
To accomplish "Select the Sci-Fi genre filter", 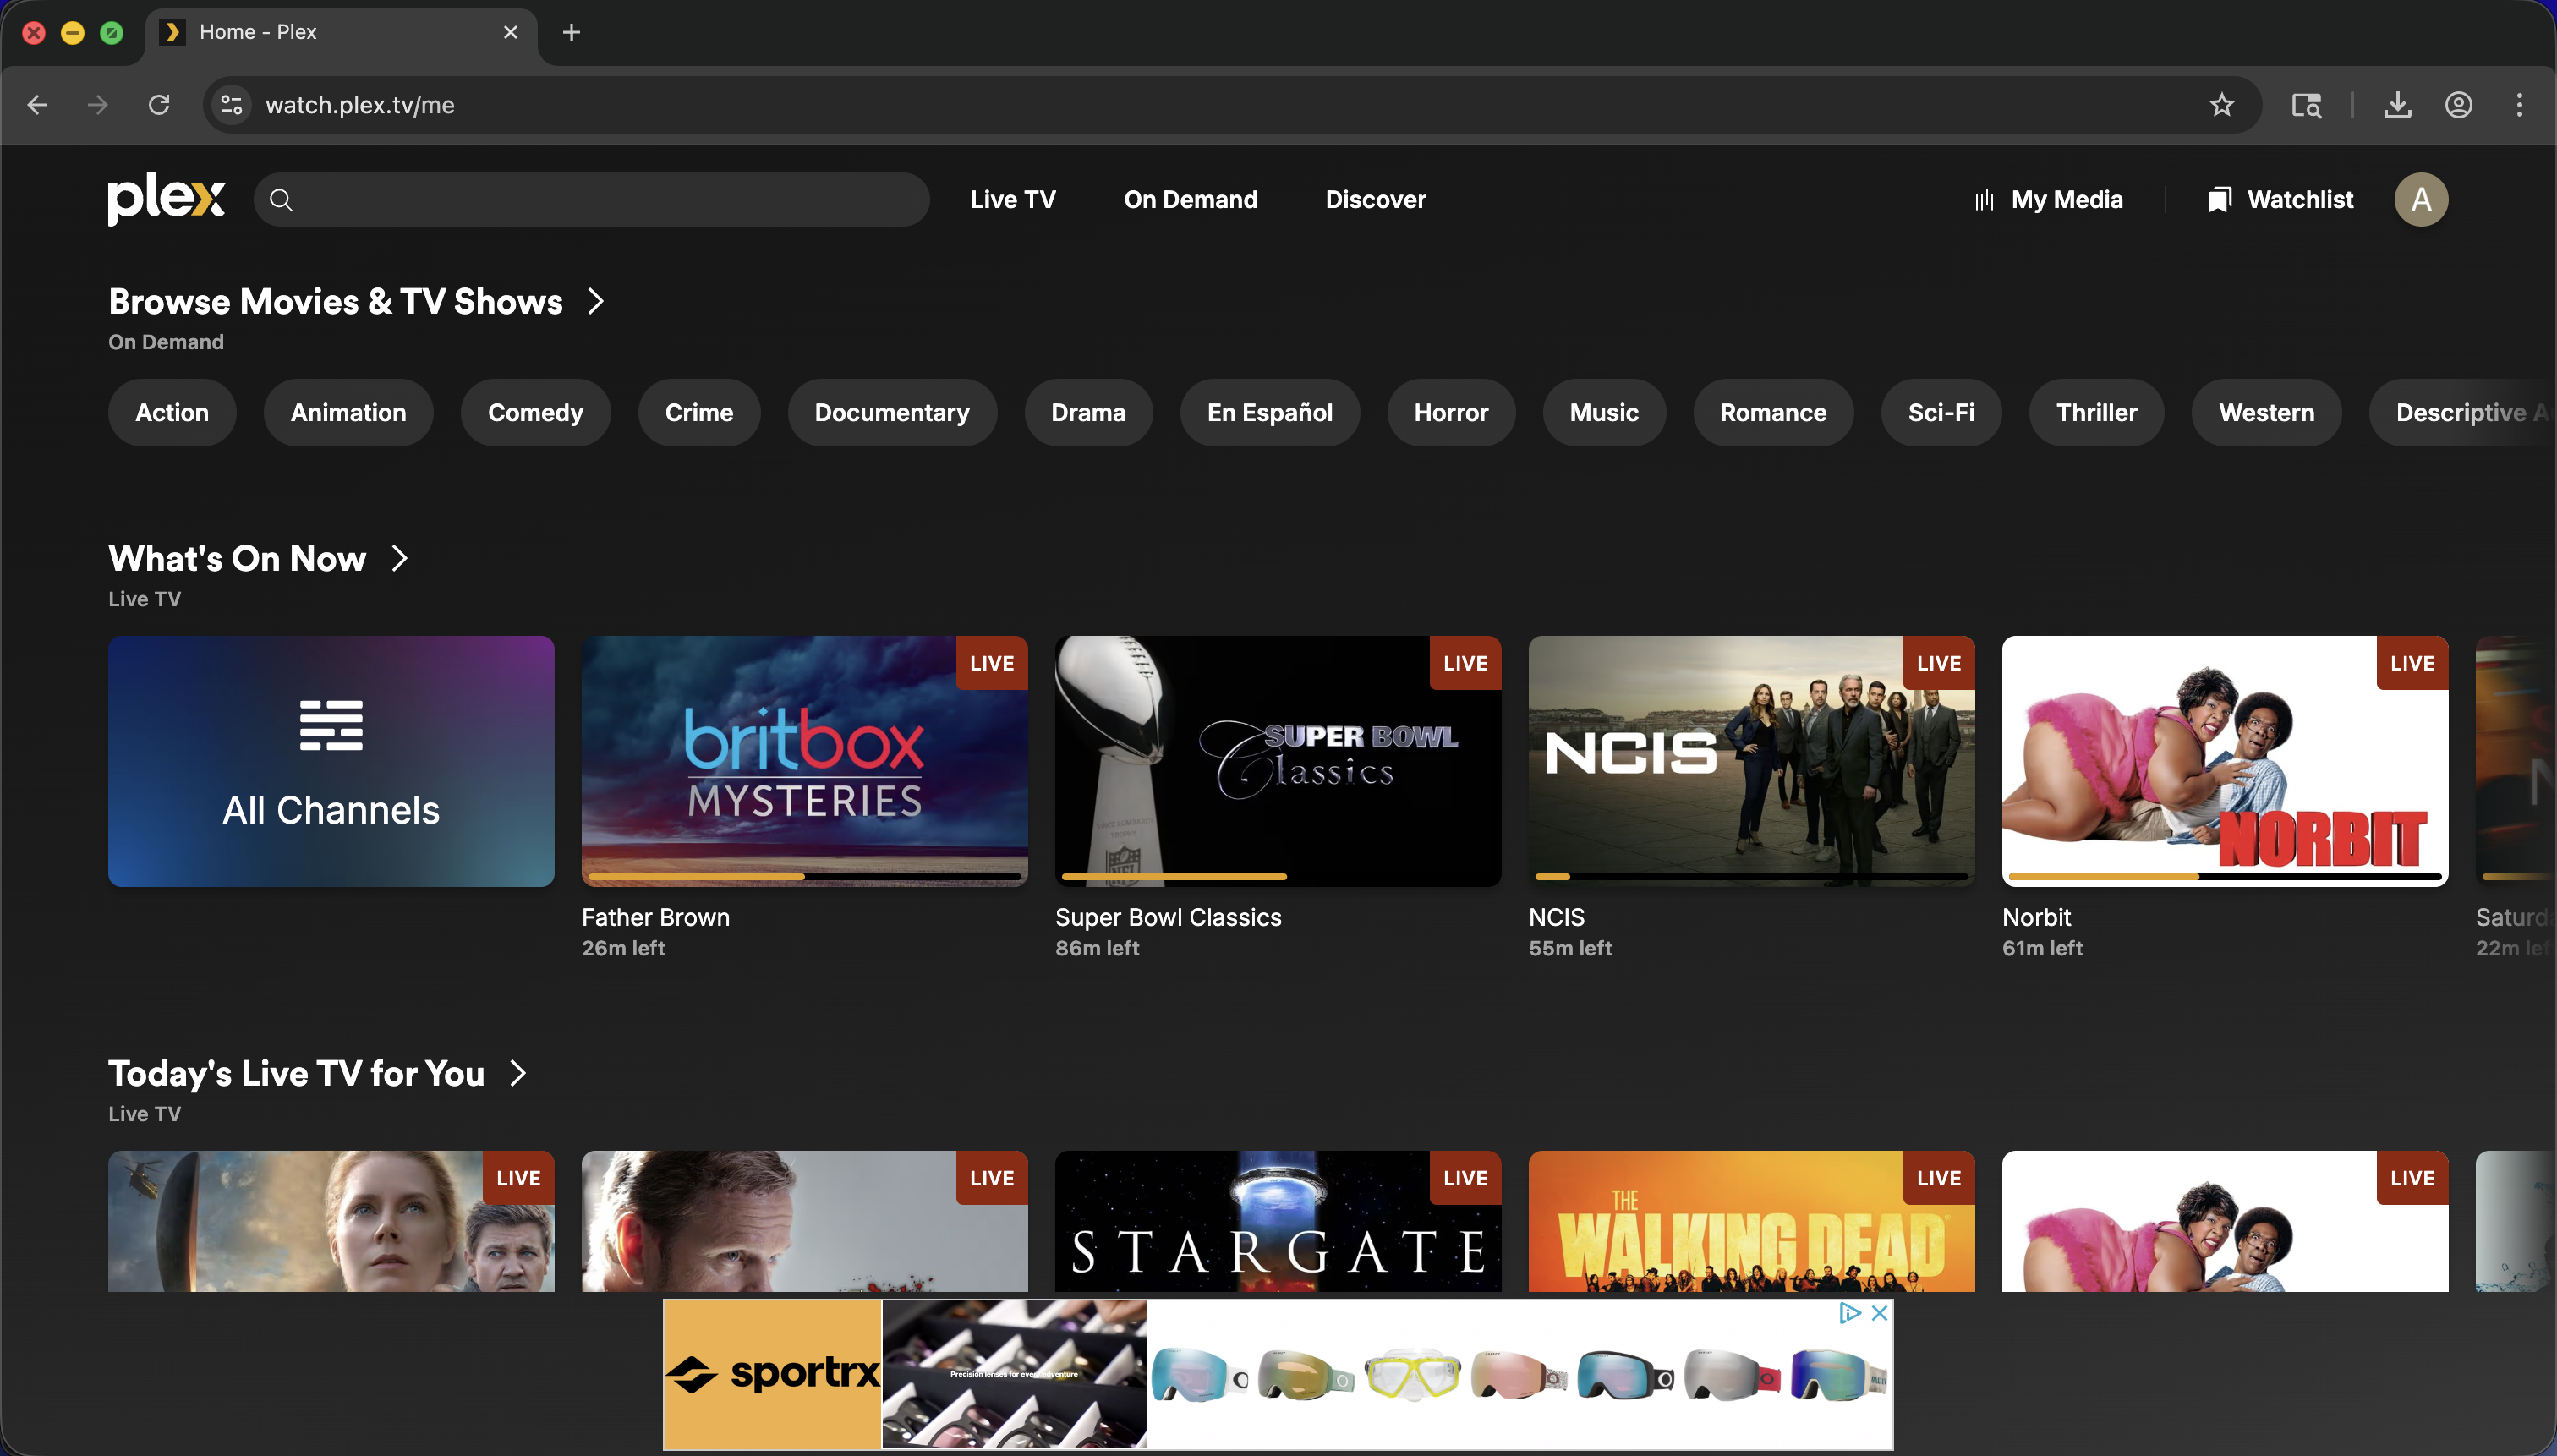I will click(1940, 412).
